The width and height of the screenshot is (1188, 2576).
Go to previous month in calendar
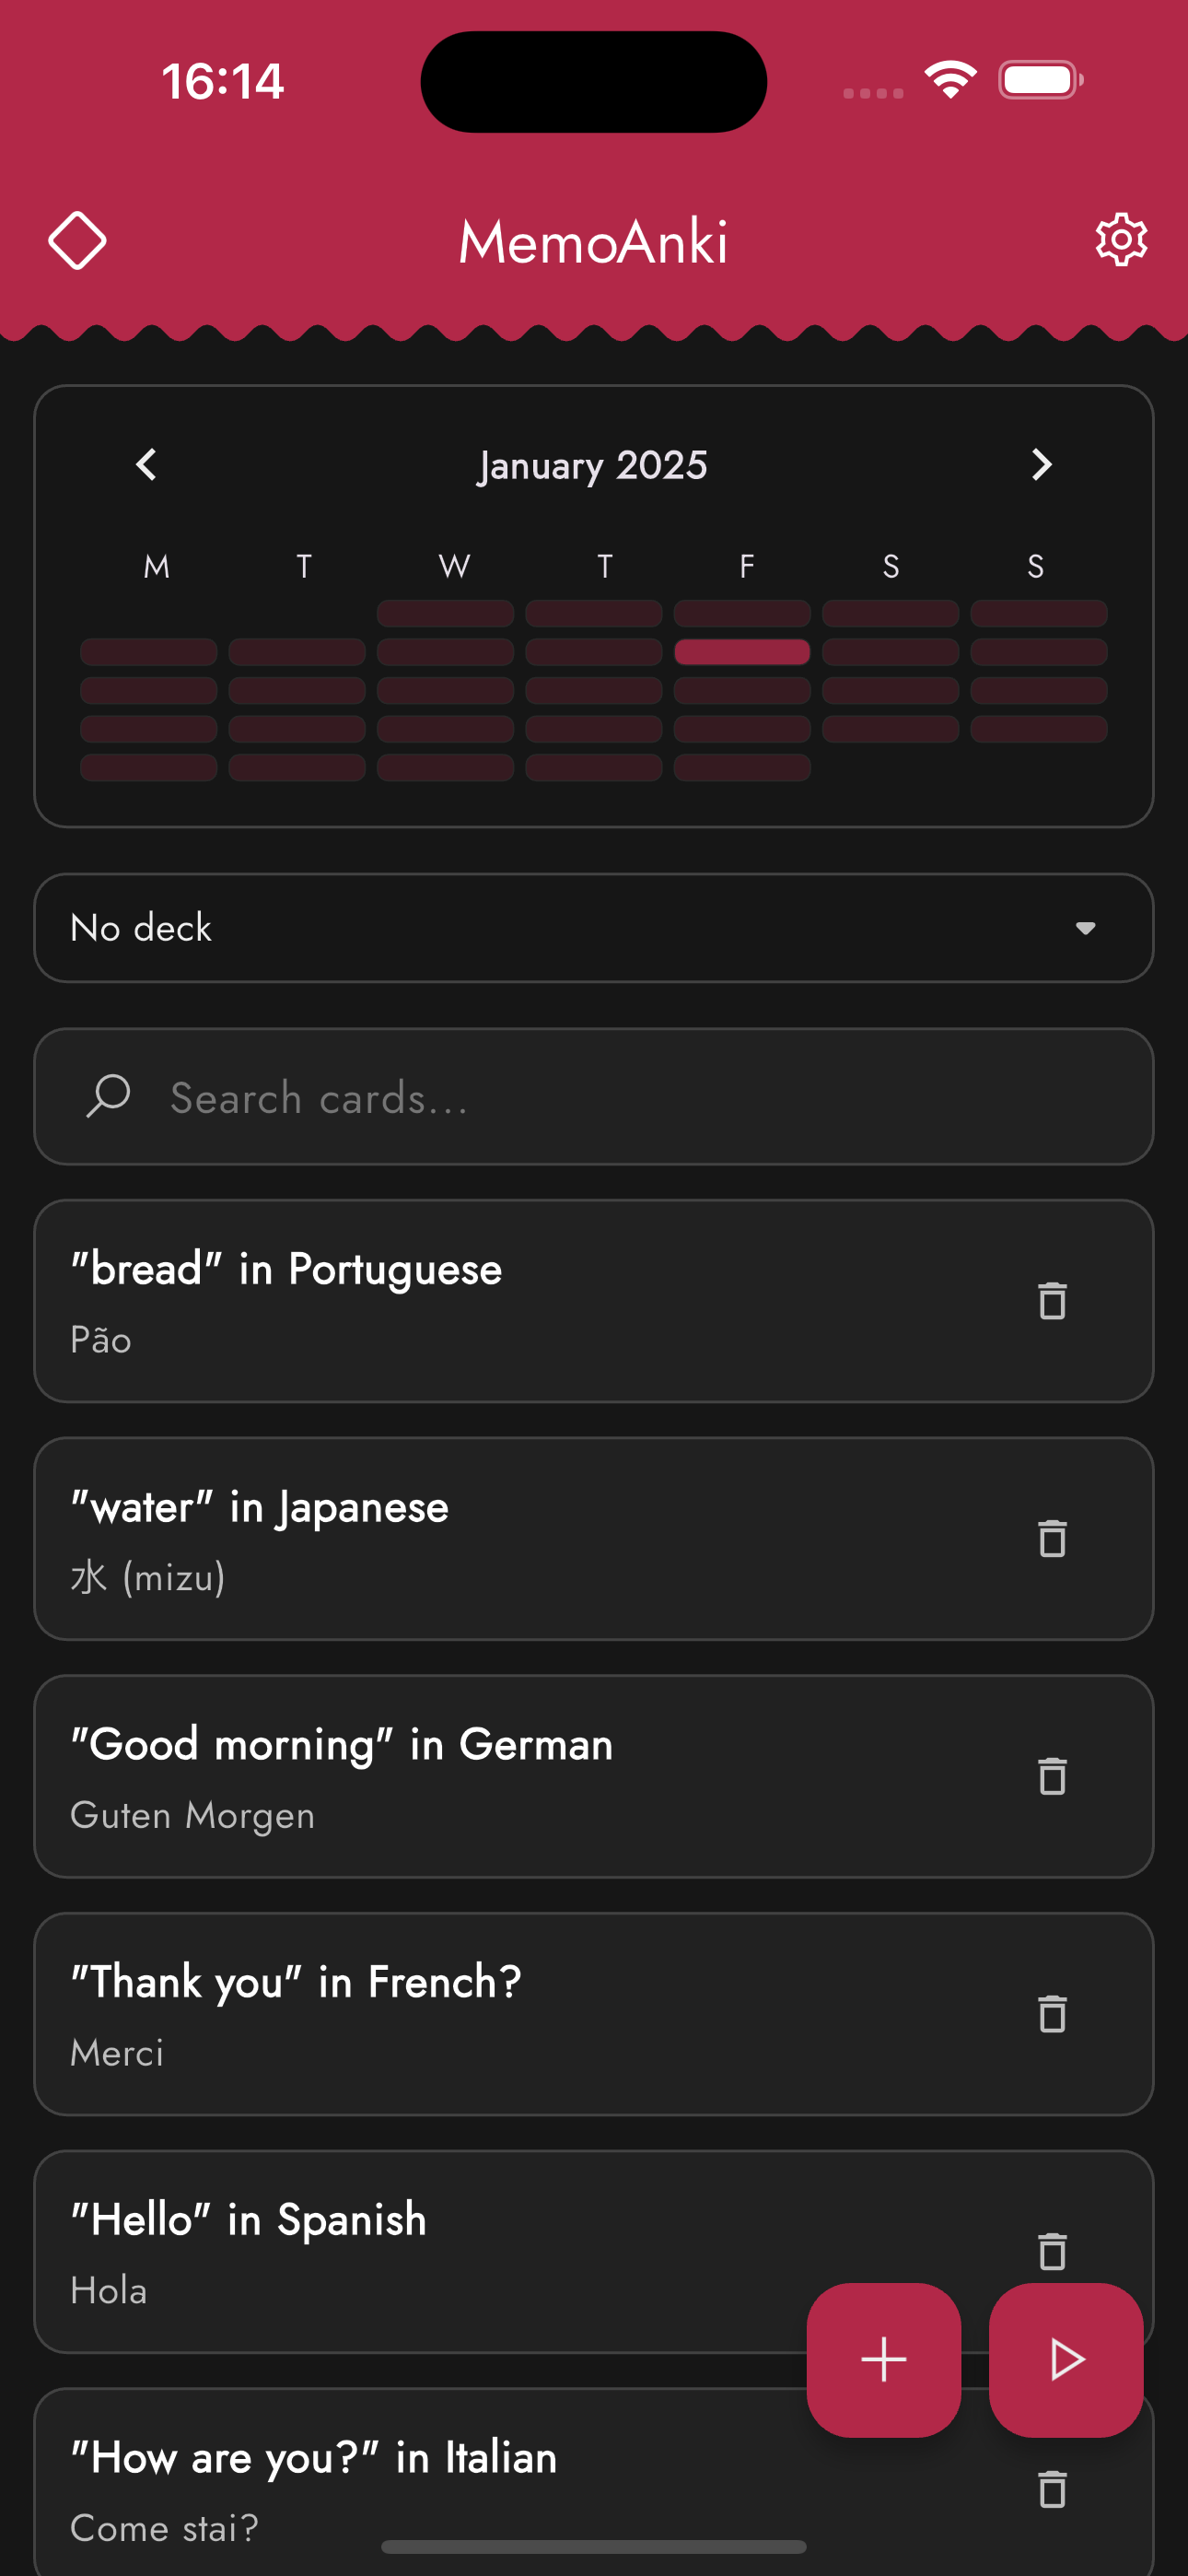click(x=147, y=464)
